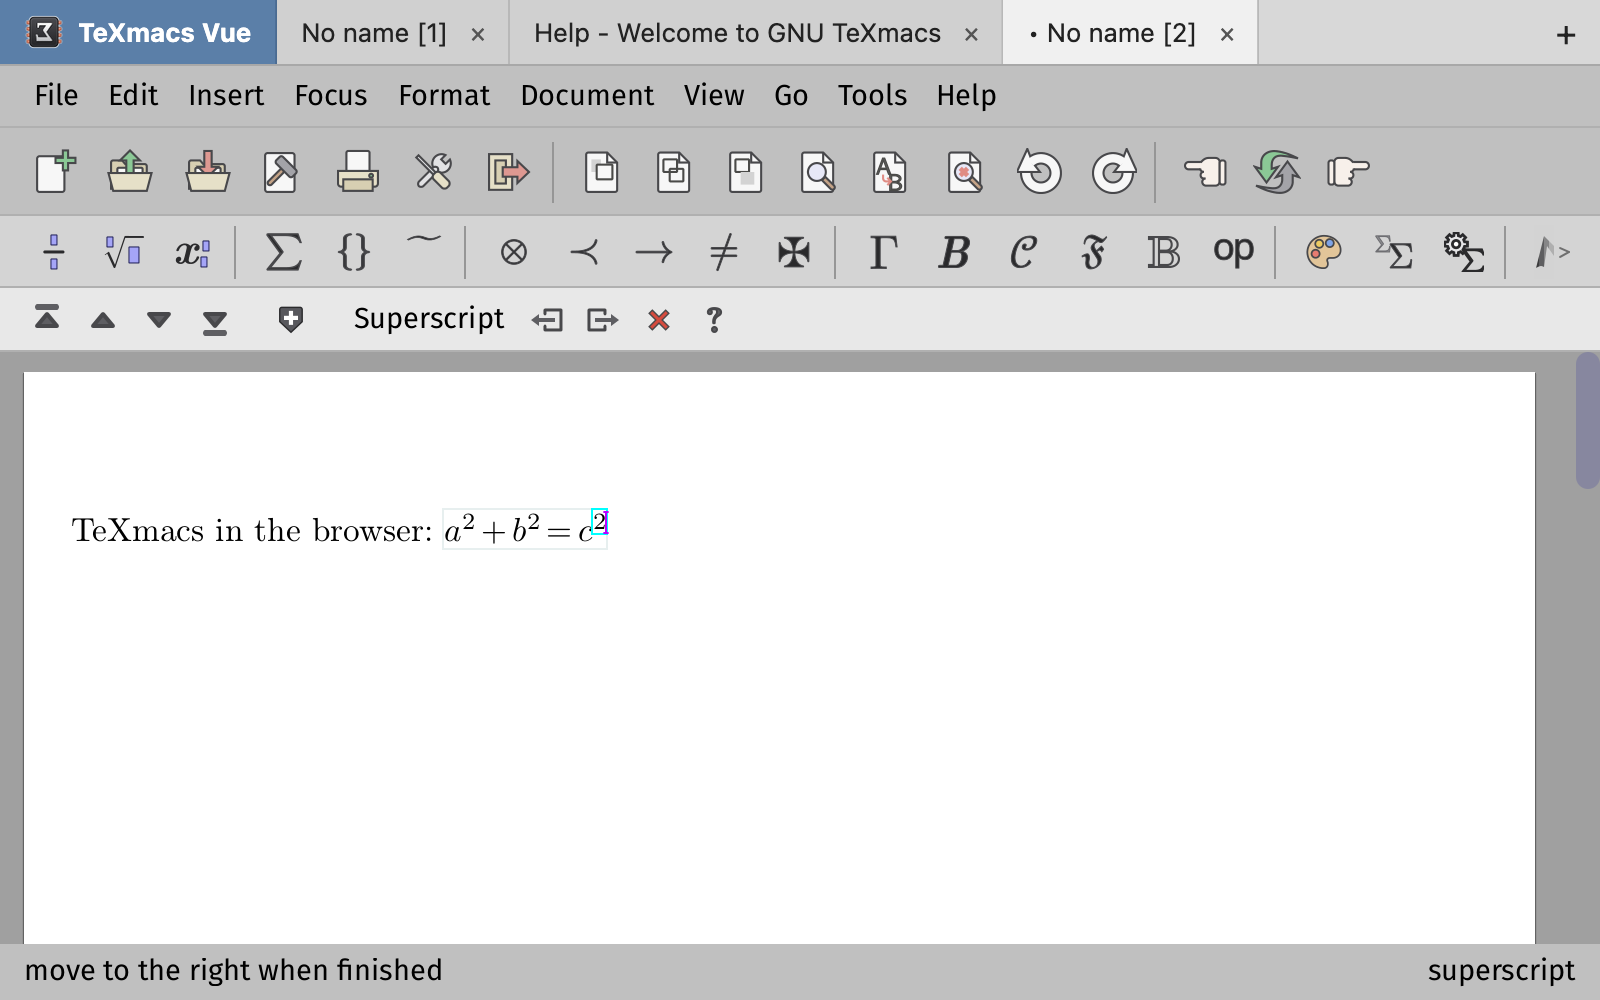Click the shield plus icon in focus bar

point(290,320)
